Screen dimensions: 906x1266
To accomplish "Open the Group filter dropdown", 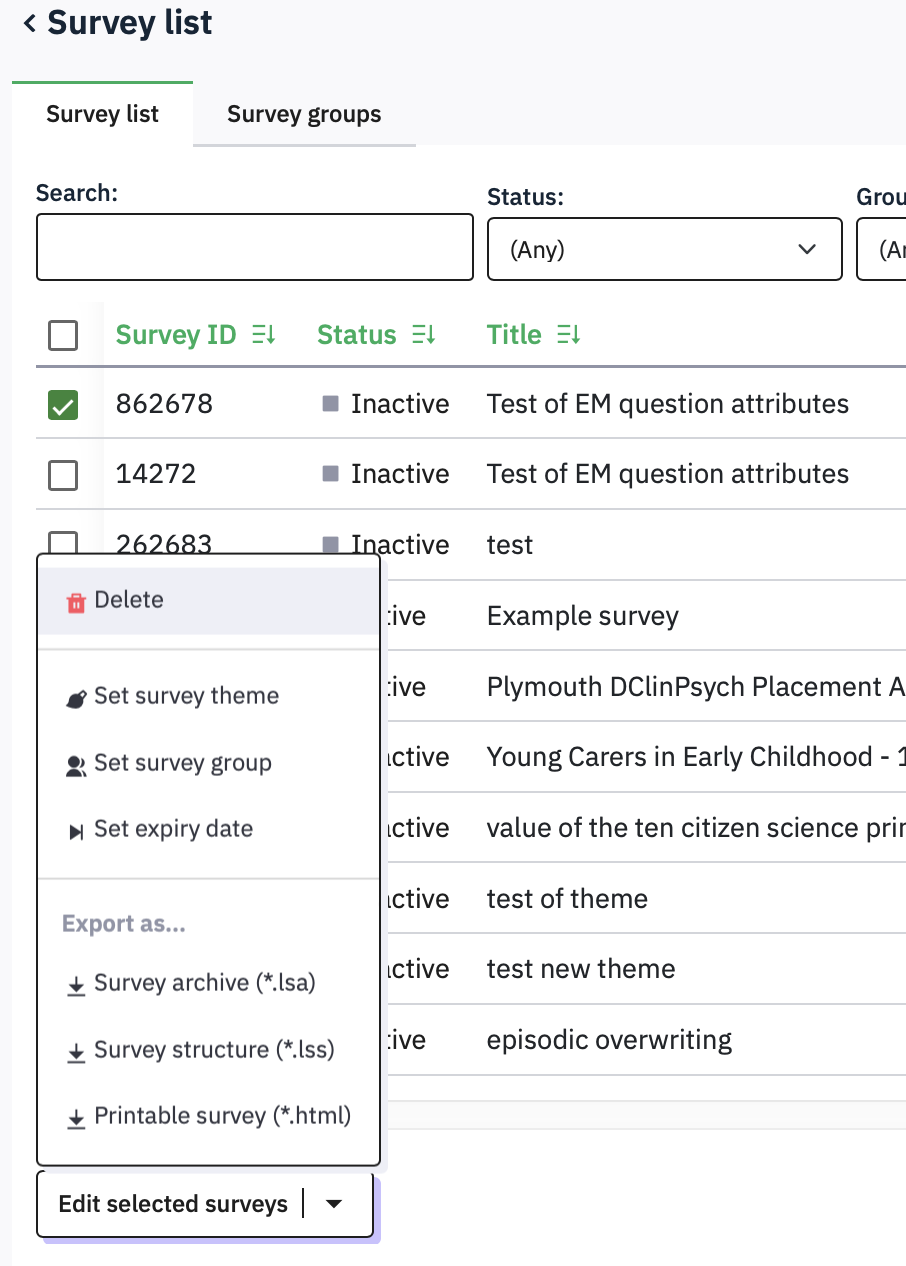I will point(882,249).
